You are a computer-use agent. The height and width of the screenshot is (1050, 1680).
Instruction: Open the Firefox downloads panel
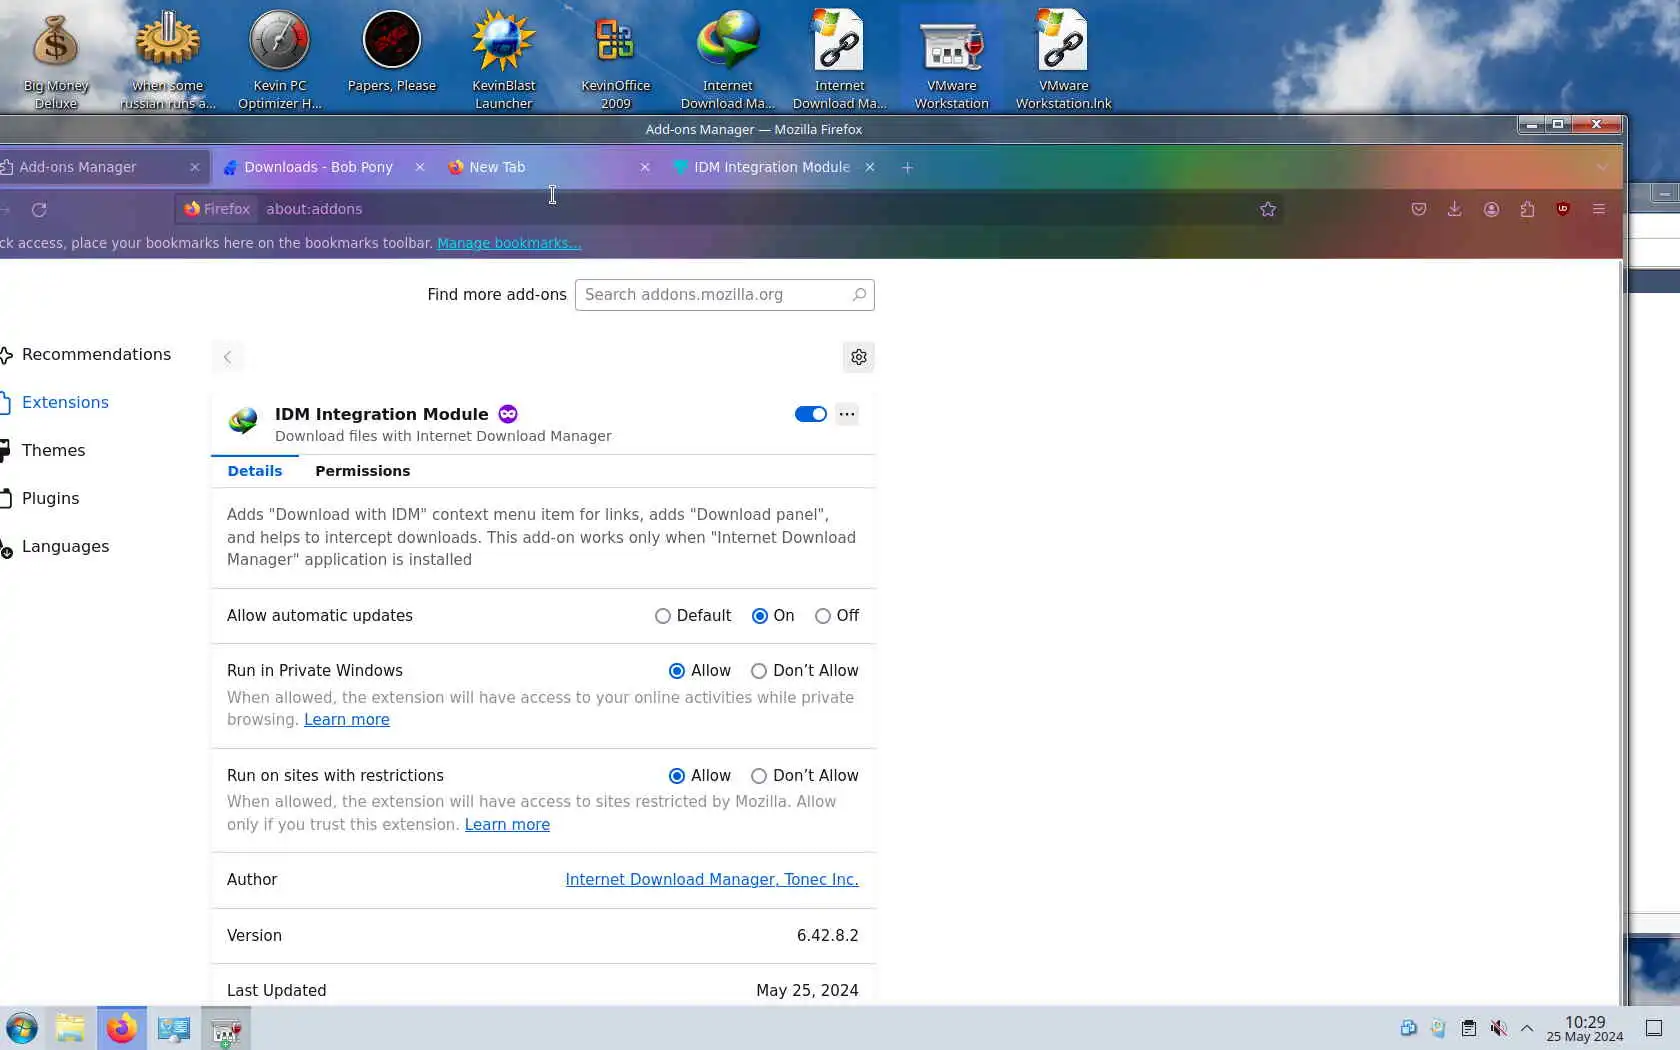[x=1454, y=209]
